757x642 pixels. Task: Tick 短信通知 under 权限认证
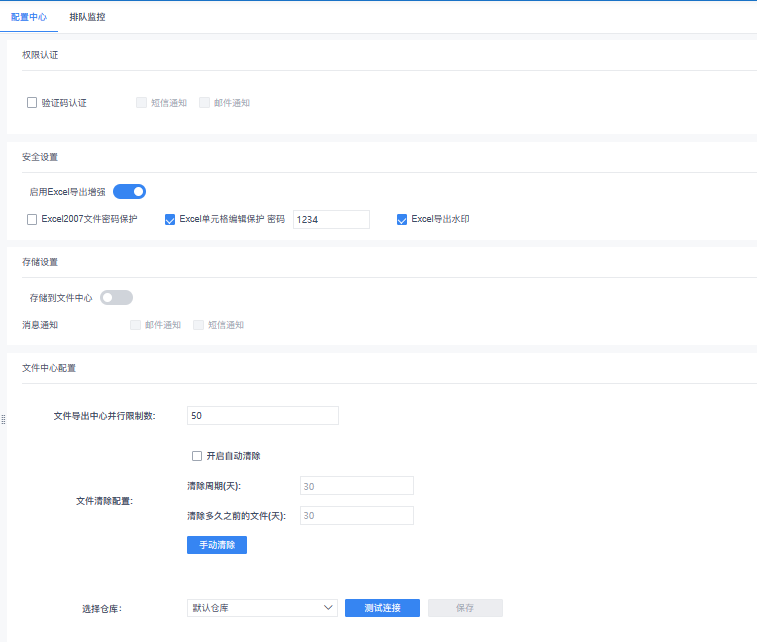pos(141,103)
